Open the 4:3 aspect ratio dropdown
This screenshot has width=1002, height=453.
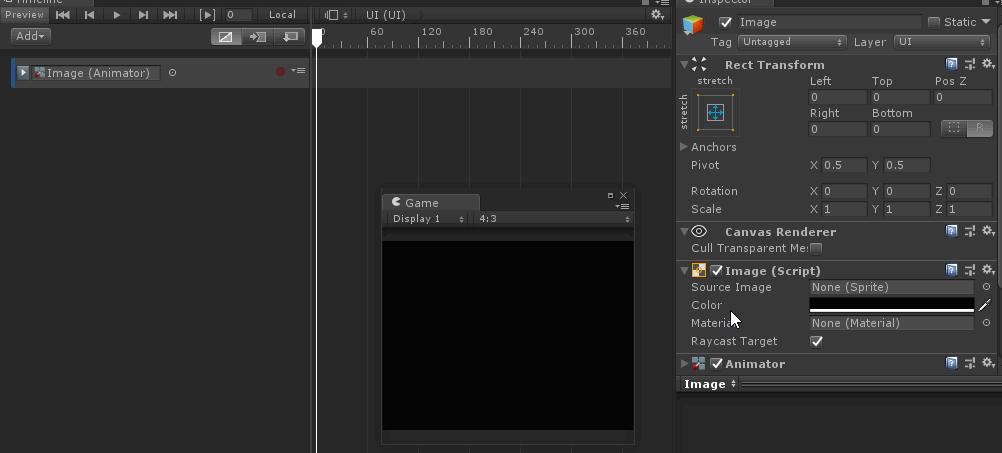554,219
